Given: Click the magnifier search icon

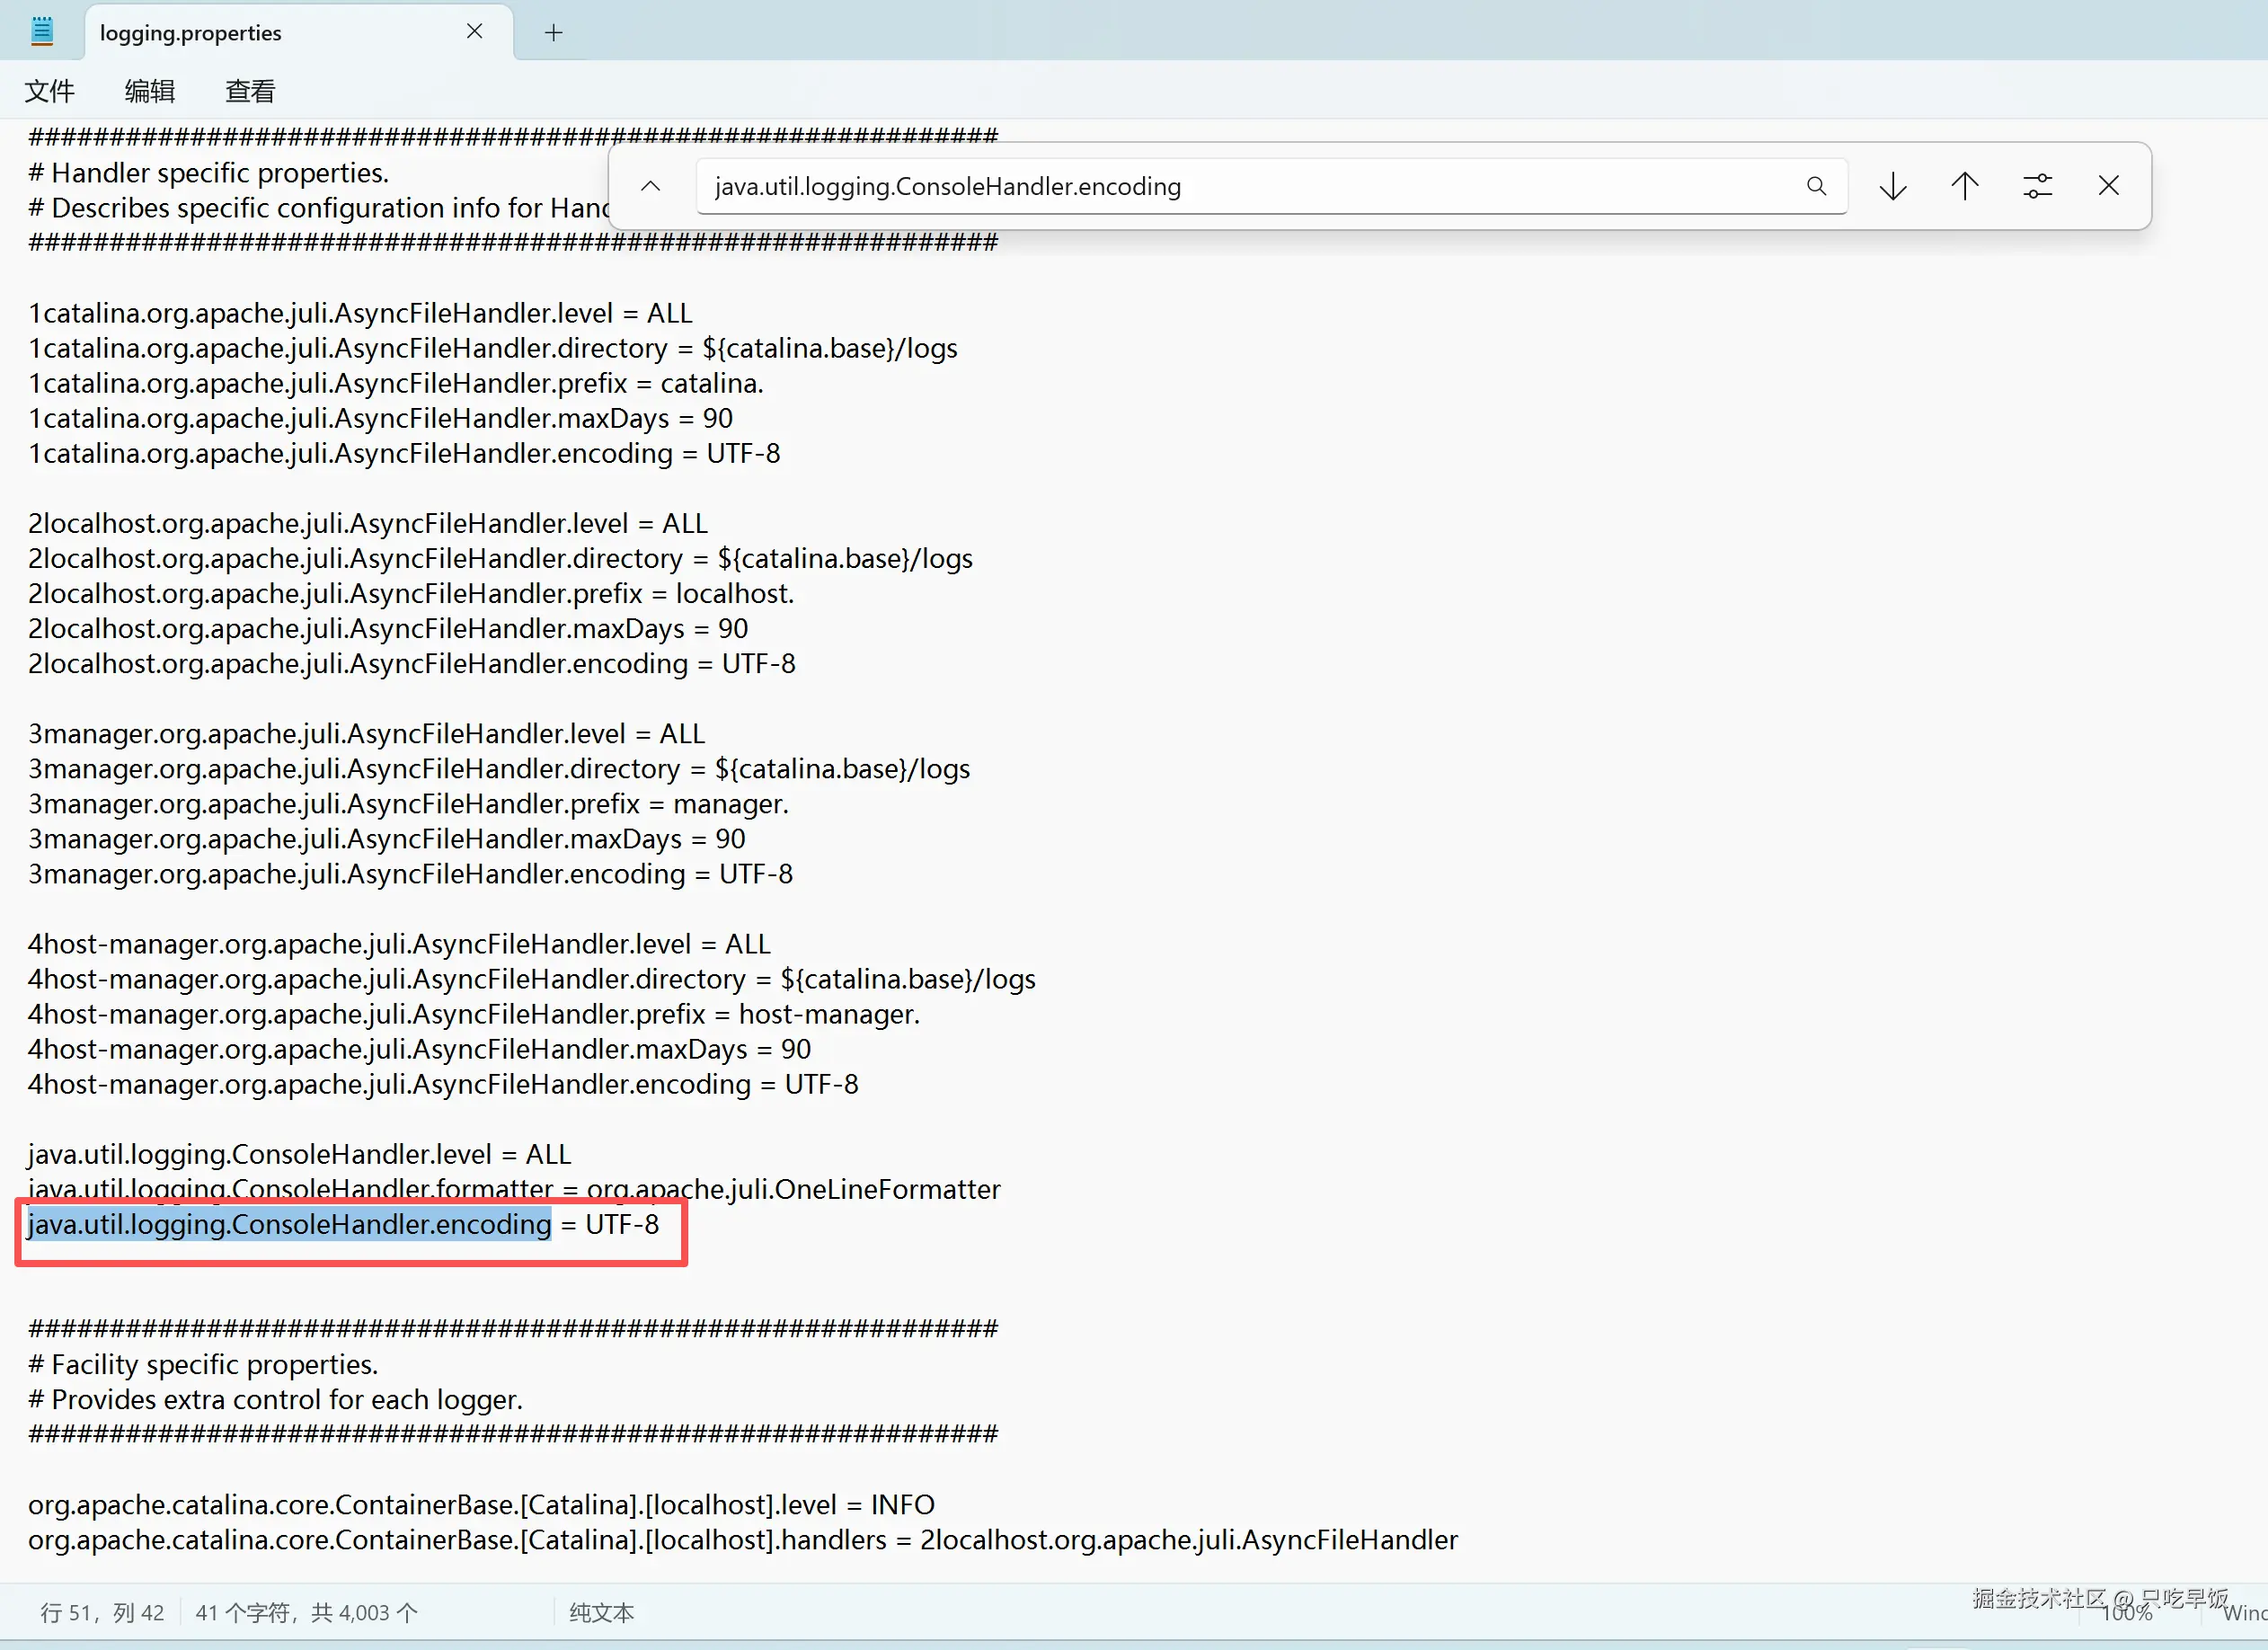Looking at the screenshot, I should [x=1816, y=186].
